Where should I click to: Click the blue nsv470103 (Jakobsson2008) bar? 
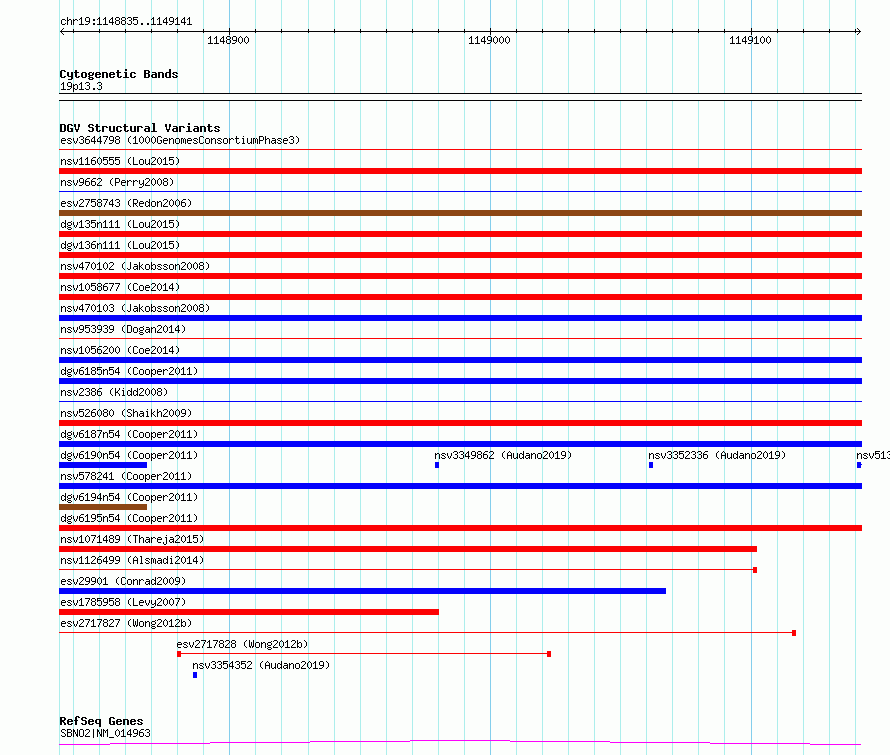click(460, 318)
